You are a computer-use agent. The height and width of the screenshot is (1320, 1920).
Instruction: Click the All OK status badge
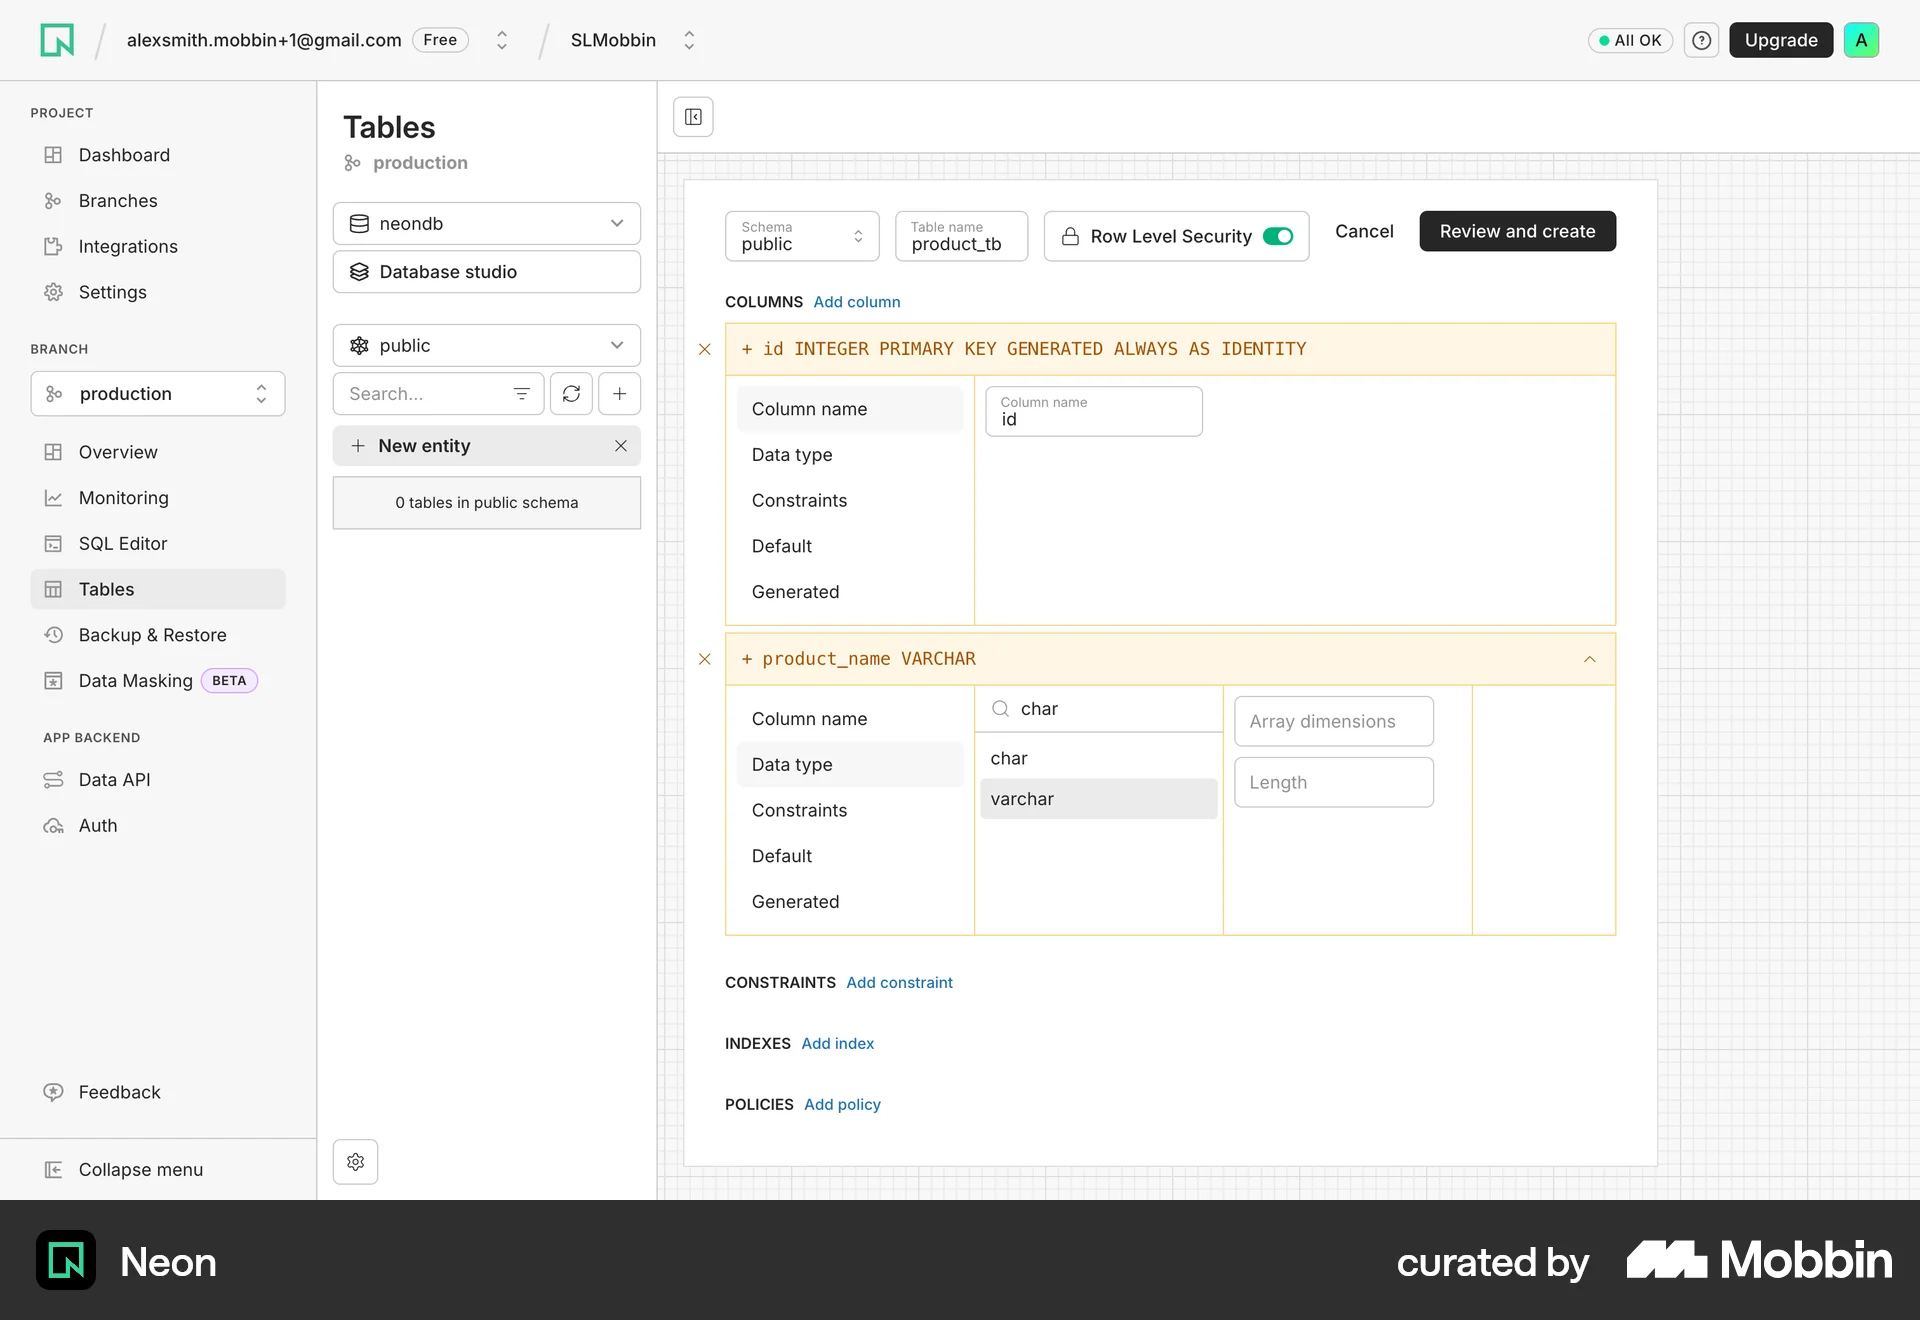(1630, 40)
